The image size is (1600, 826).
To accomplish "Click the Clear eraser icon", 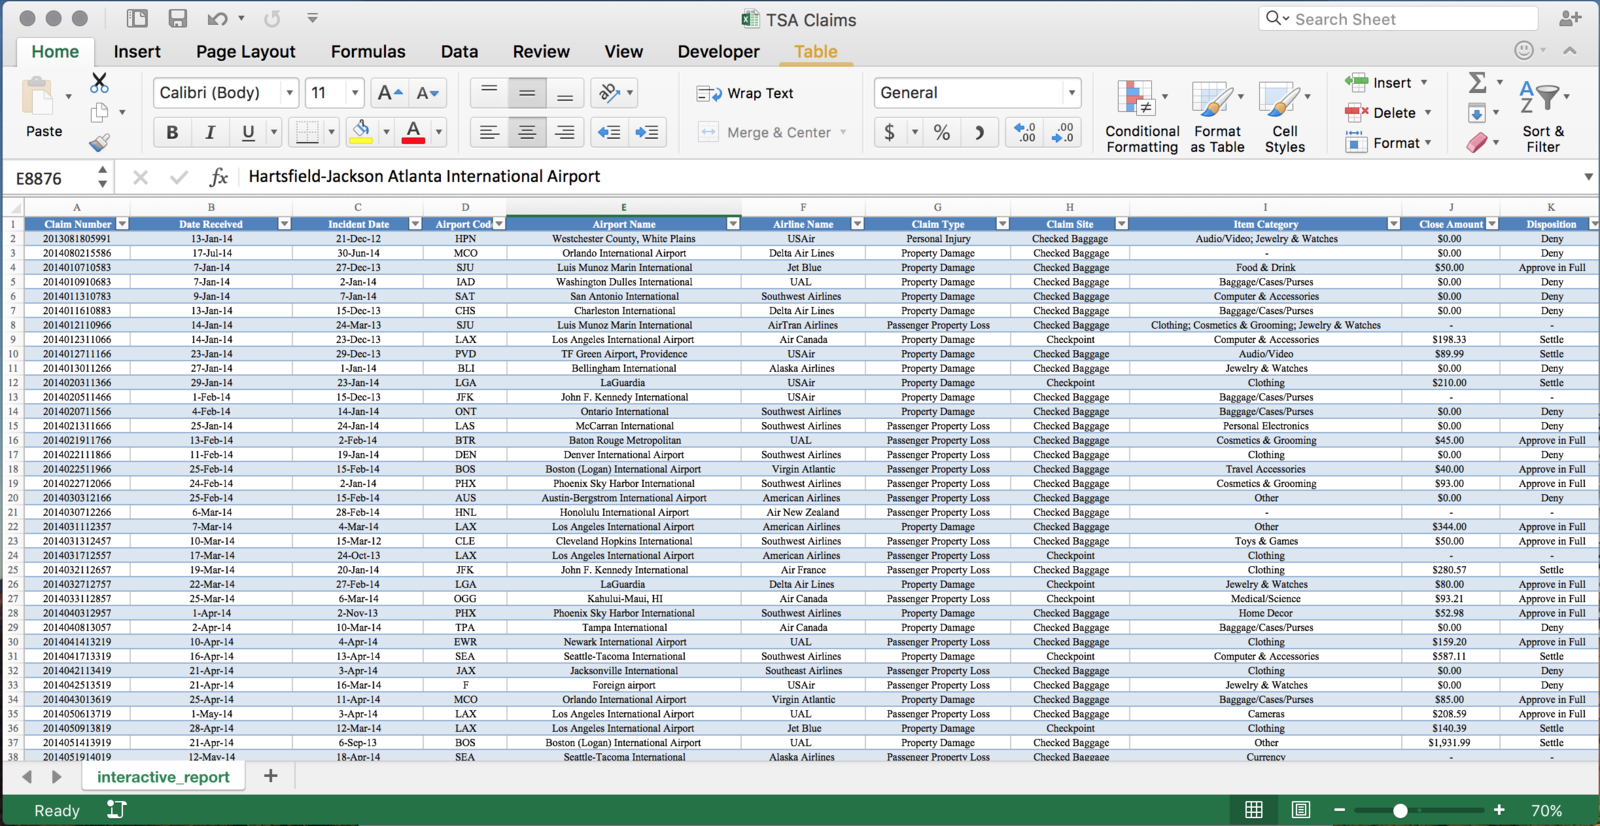I will coord(1477,143).
